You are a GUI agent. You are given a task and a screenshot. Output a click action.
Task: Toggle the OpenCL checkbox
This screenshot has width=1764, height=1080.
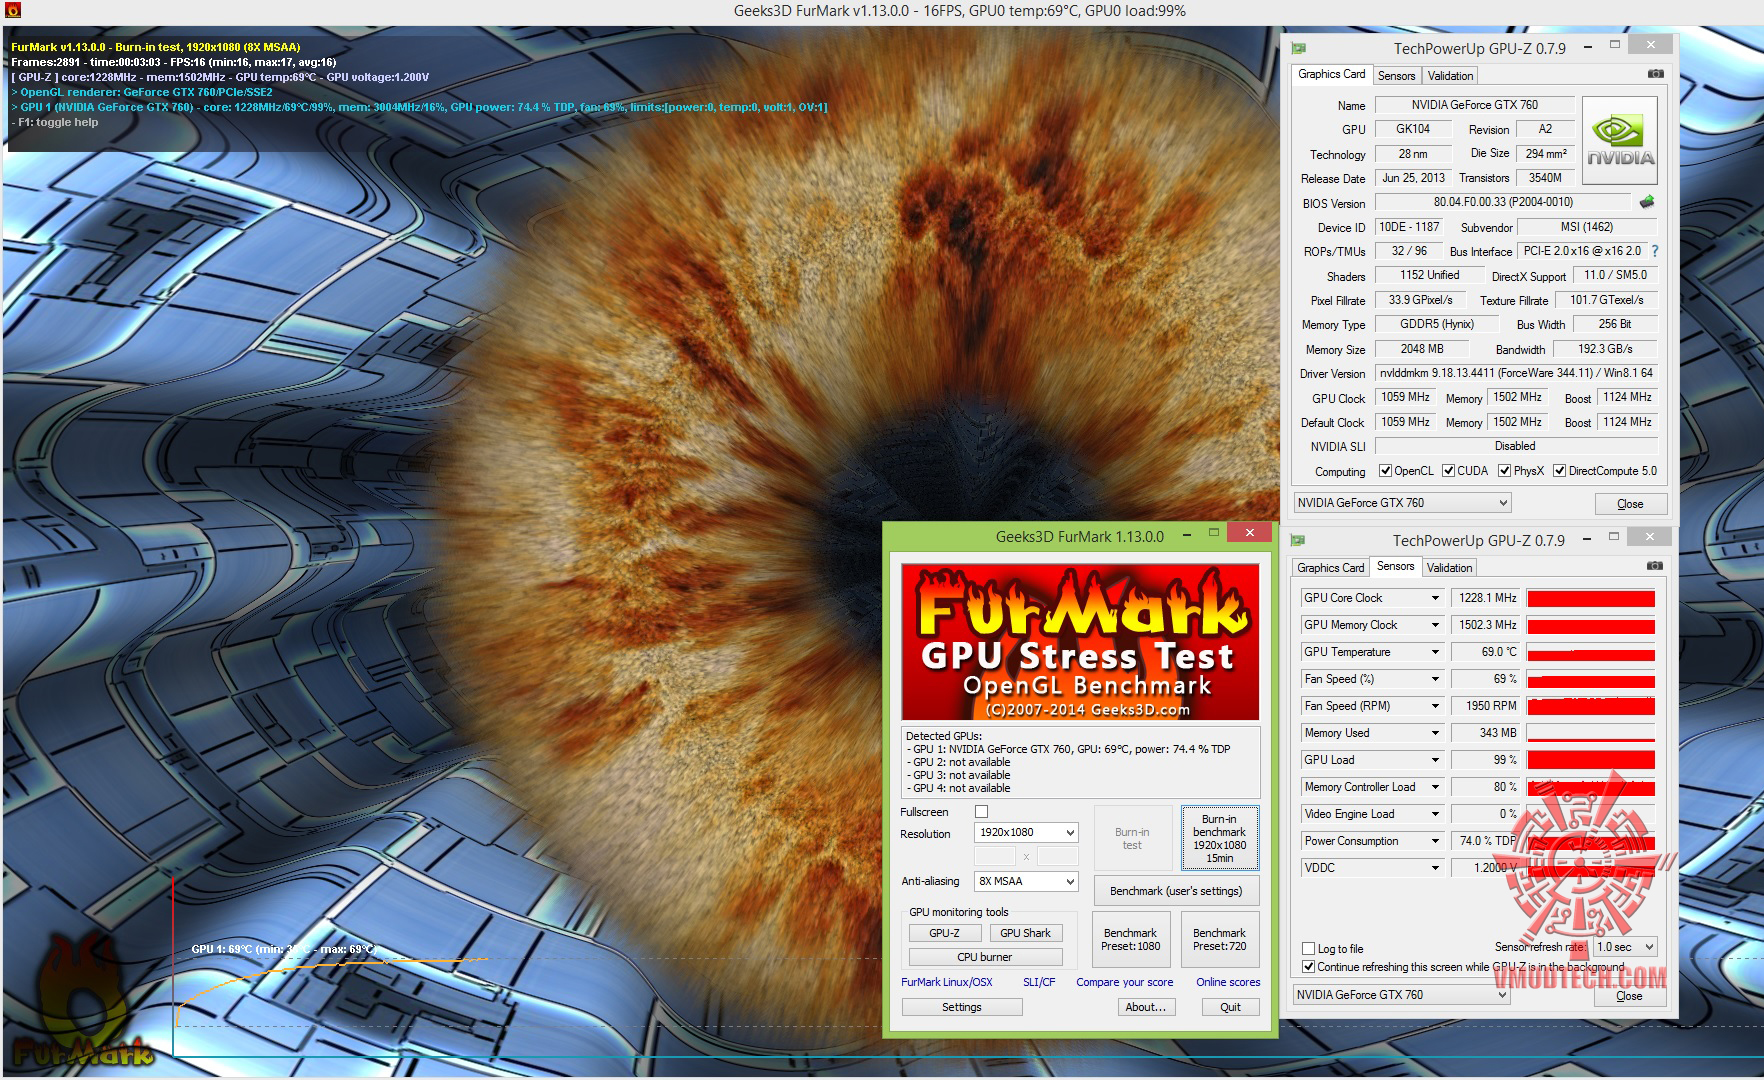pyautogui.click(x=1385, y=471)
